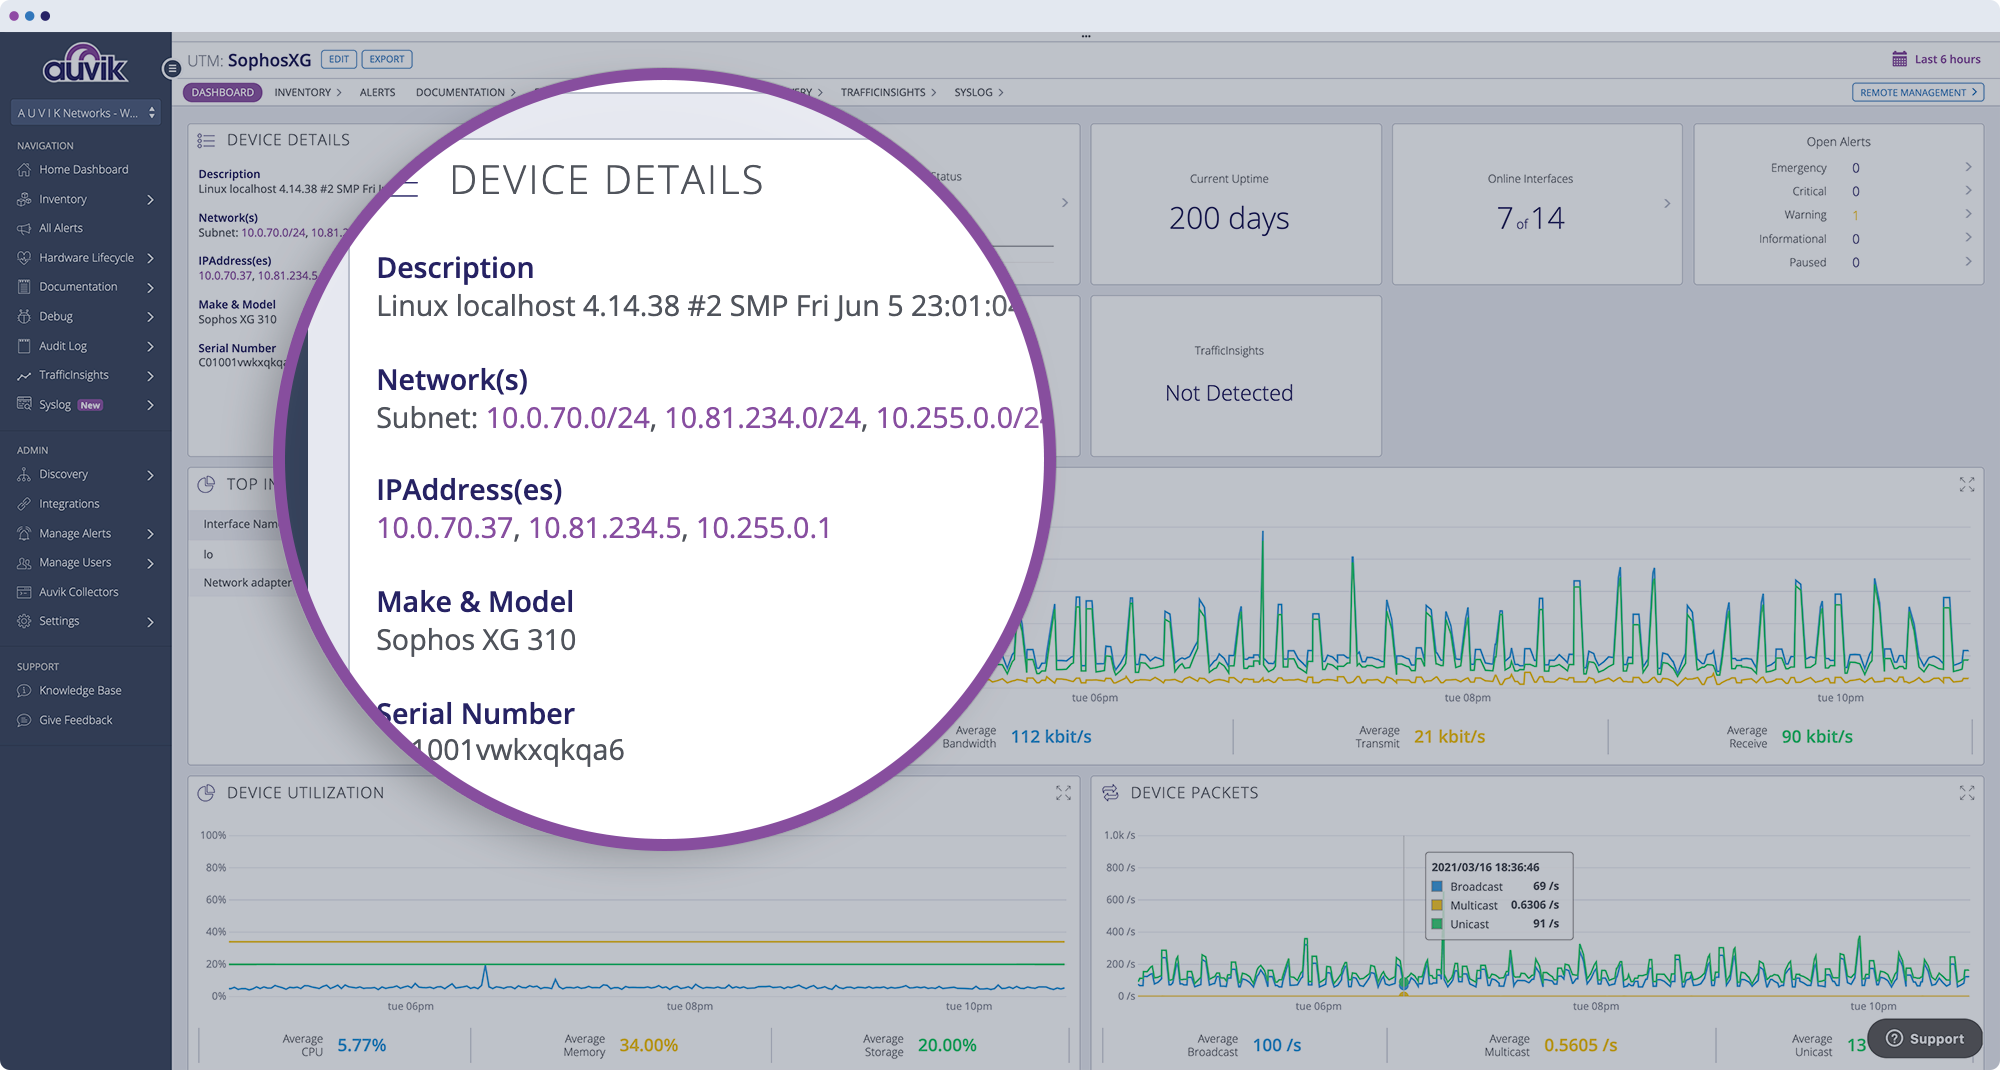Click the Give Feedback chat icon
Image resolution: width=2000 pixels, height=1070 pixels.
pos(25,720)
